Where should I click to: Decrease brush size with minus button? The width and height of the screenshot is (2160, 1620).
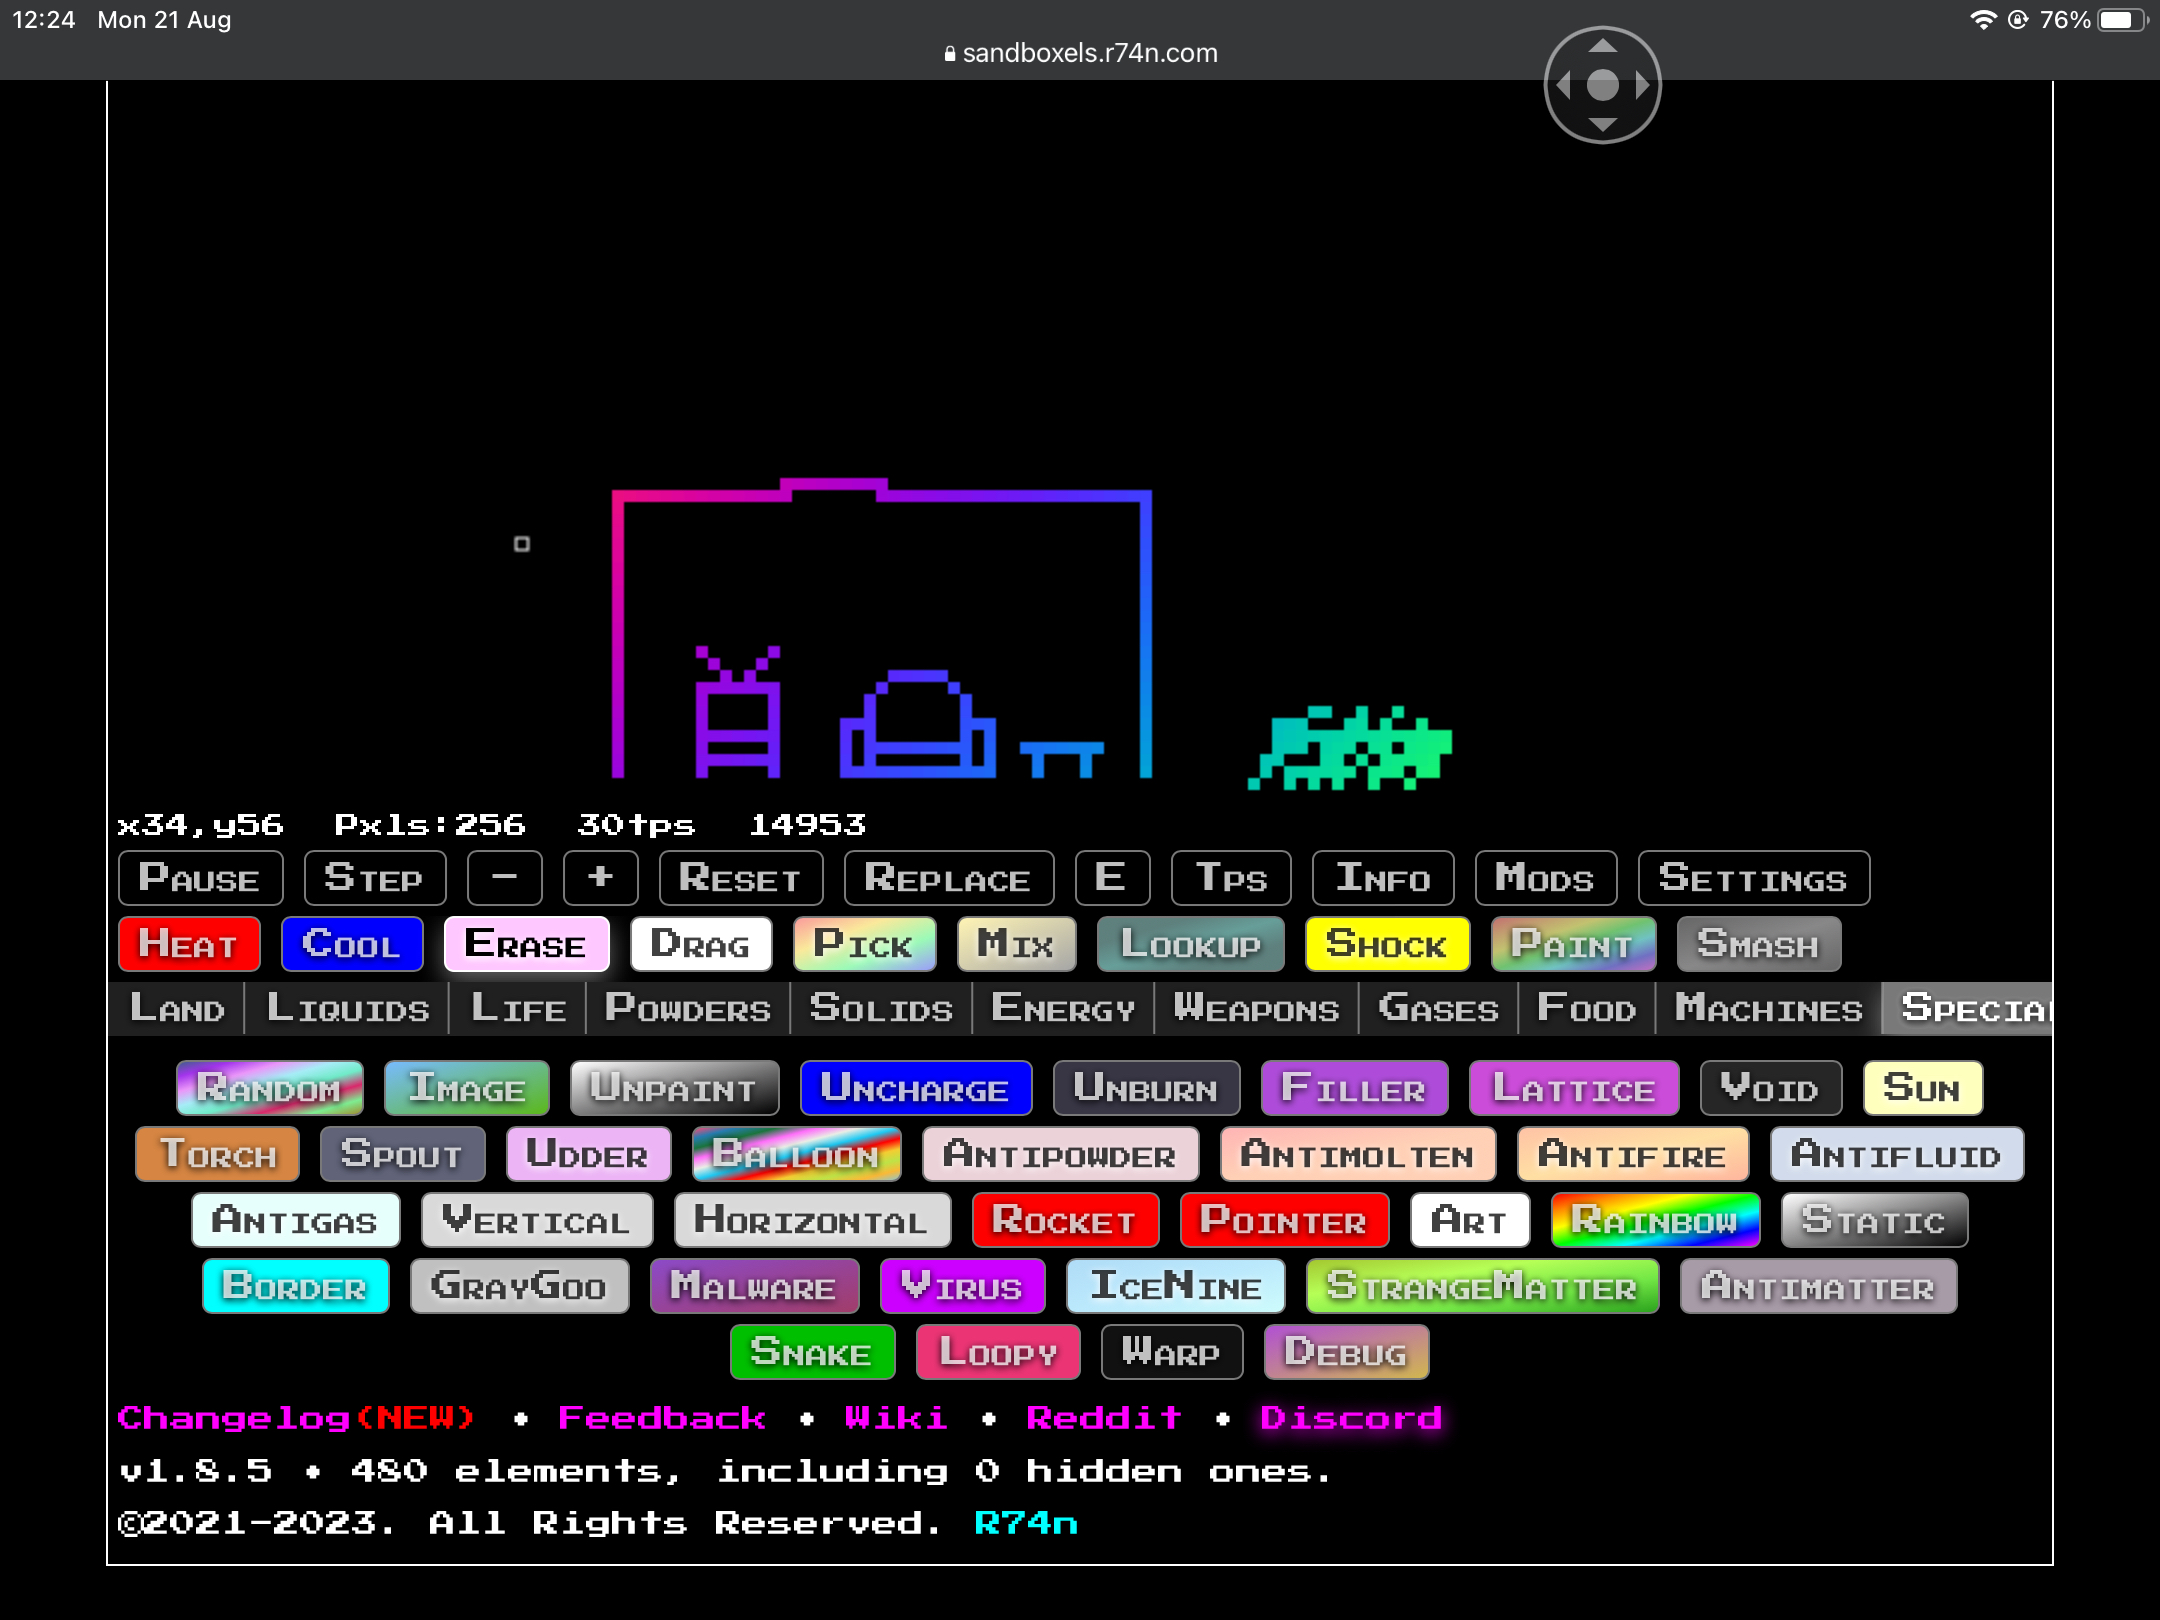[504, 878]
